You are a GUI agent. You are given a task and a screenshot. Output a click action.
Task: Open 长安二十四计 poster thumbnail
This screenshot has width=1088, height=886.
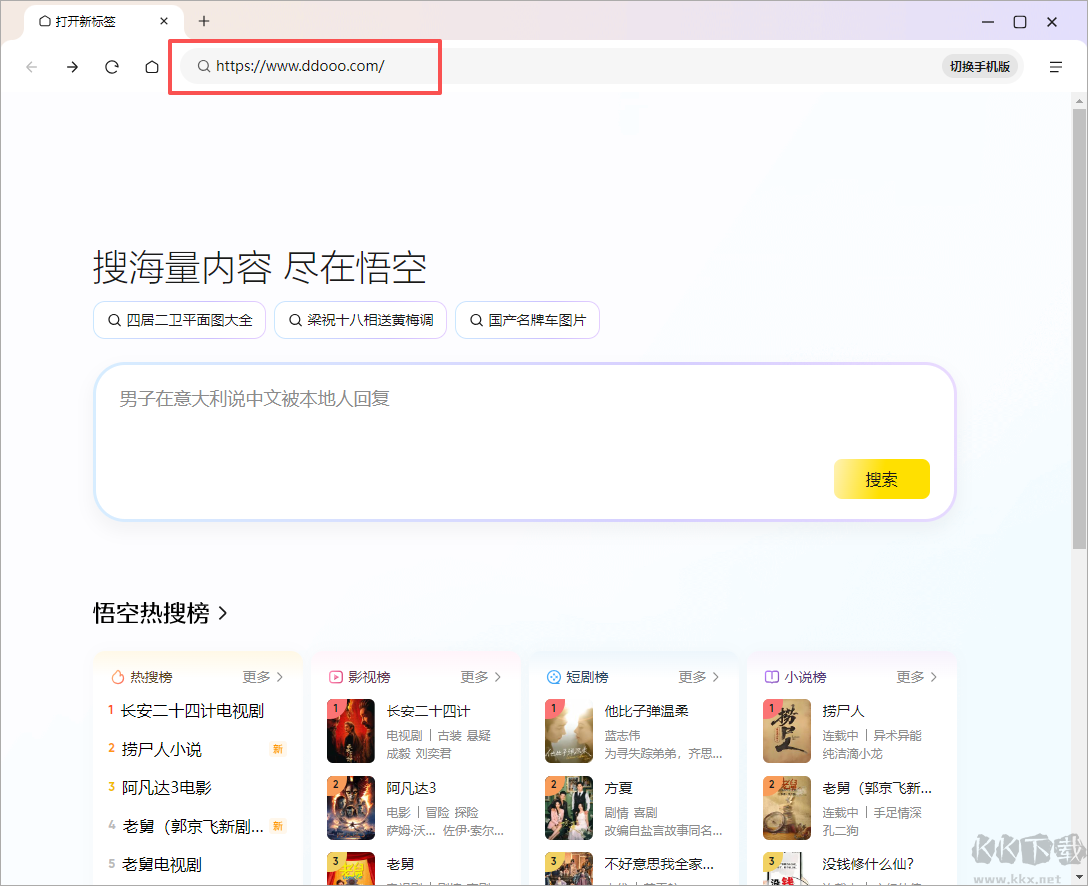tap(351, 731)
